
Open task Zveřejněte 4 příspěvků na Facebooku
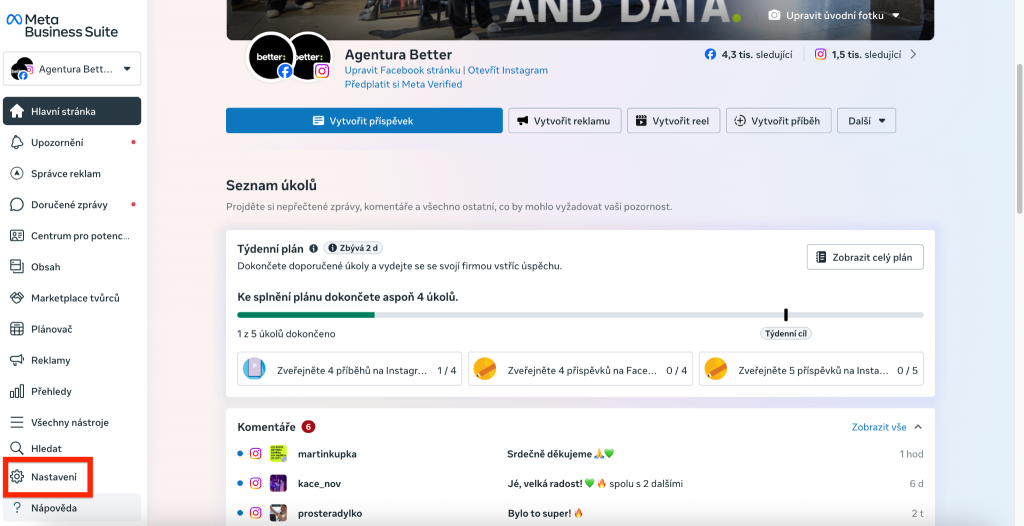point(580,370)
